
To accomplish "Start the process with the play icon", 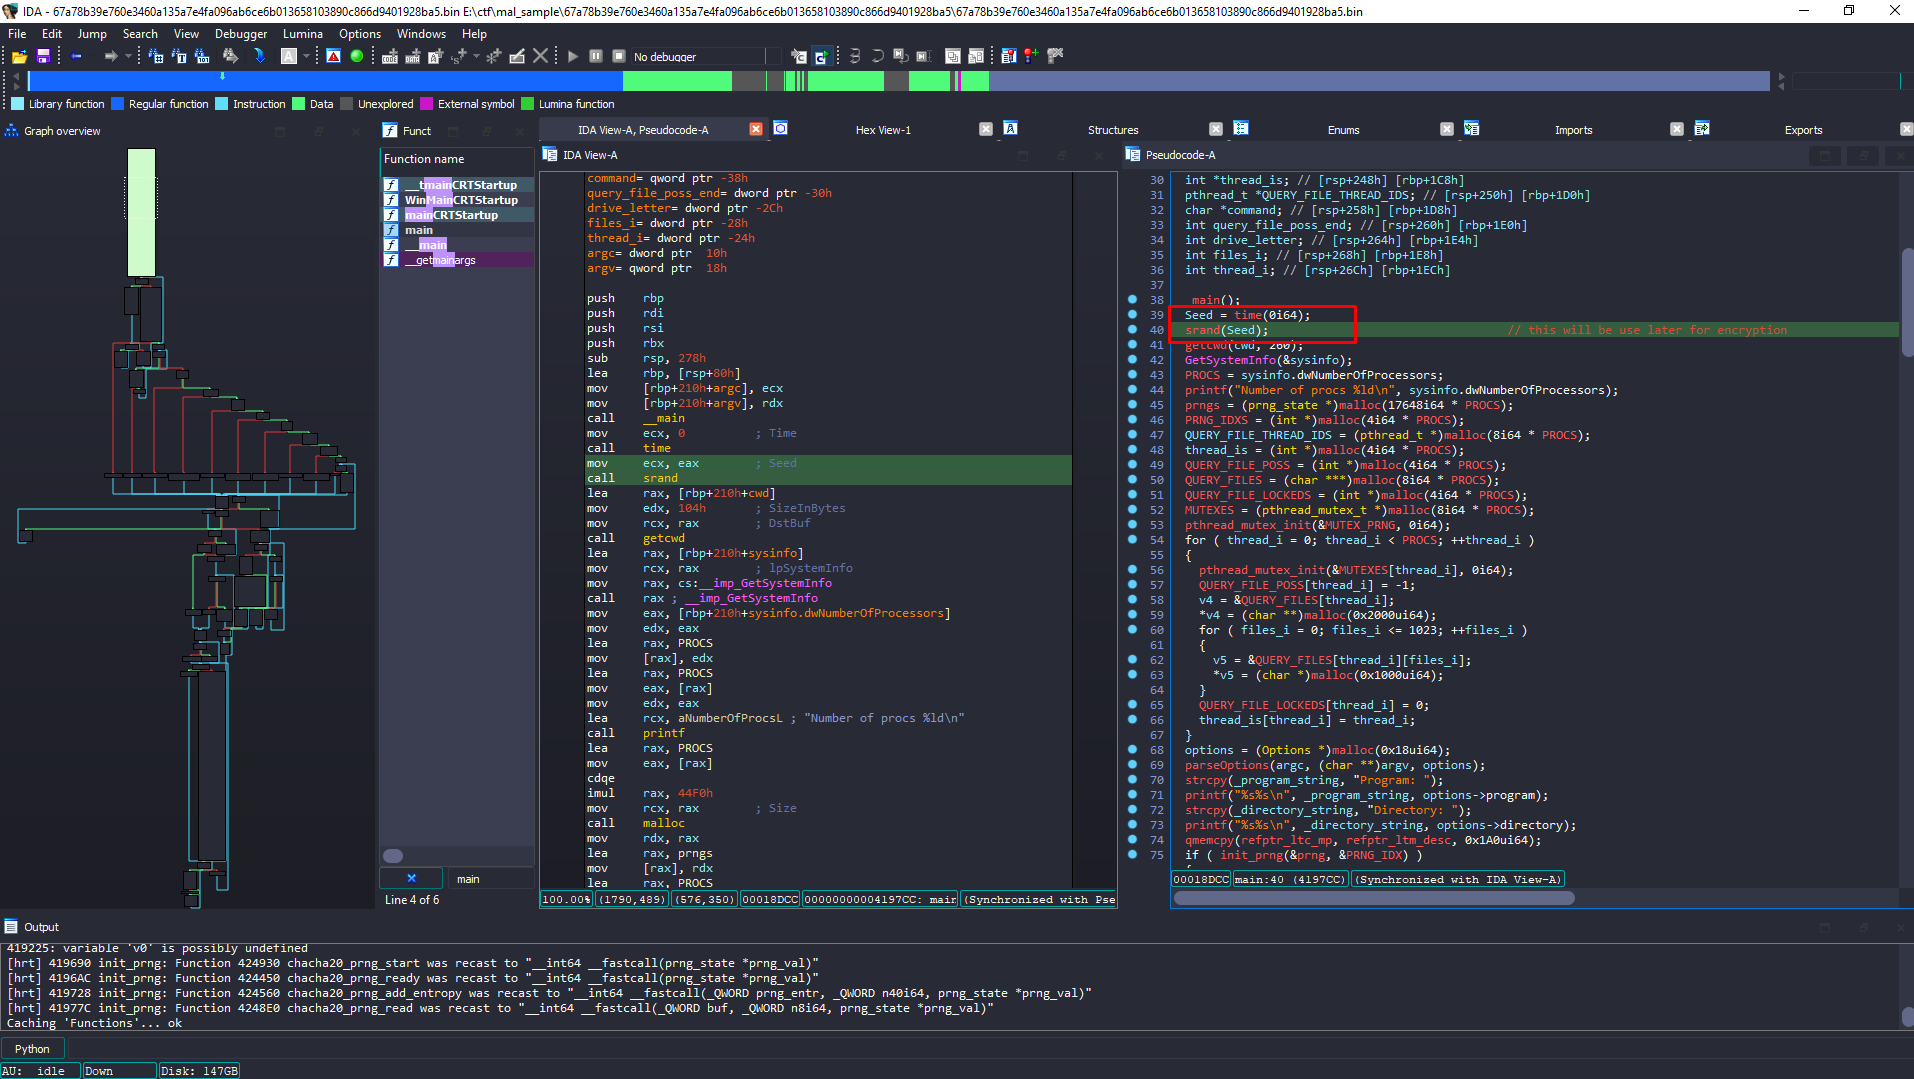I will (x=573, y=56).
